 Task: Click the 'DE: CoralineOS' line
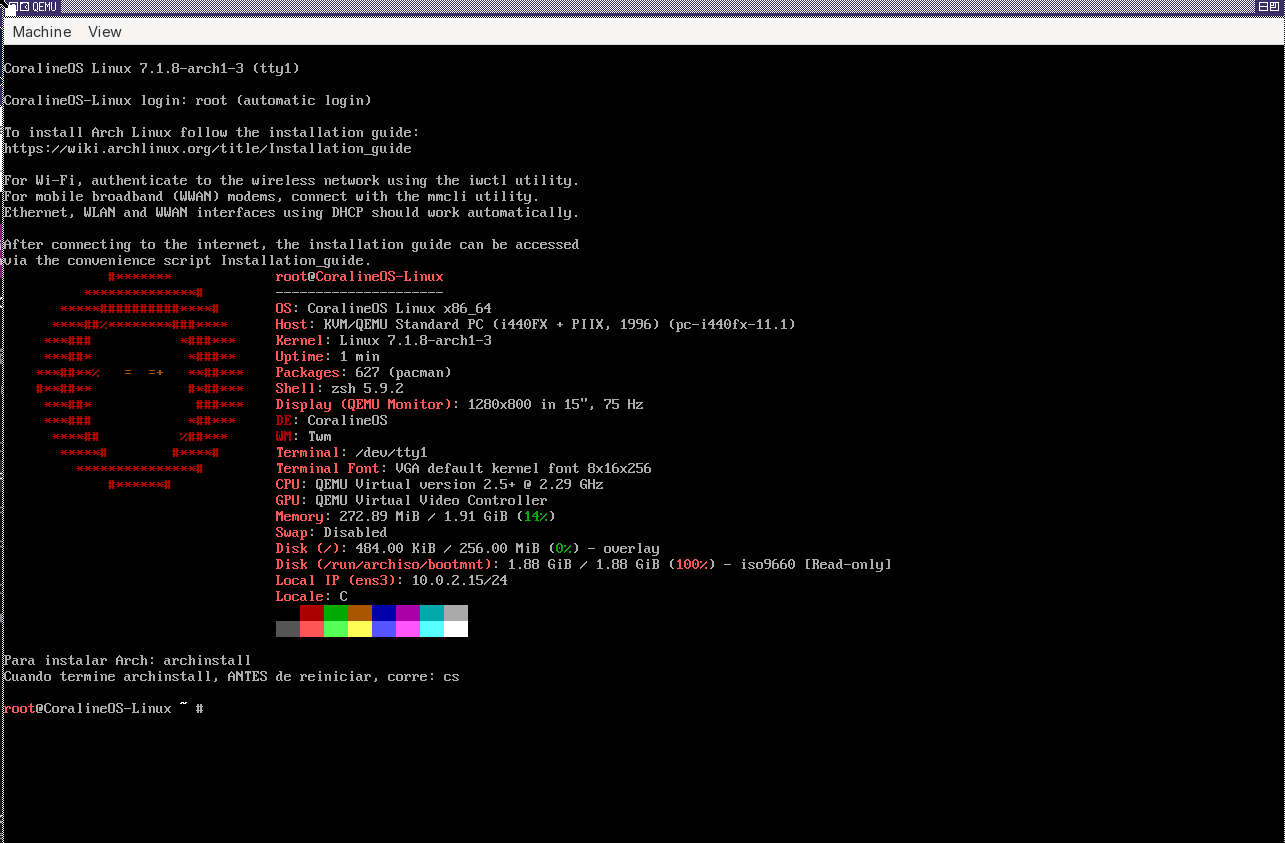[x=332, y=420]
